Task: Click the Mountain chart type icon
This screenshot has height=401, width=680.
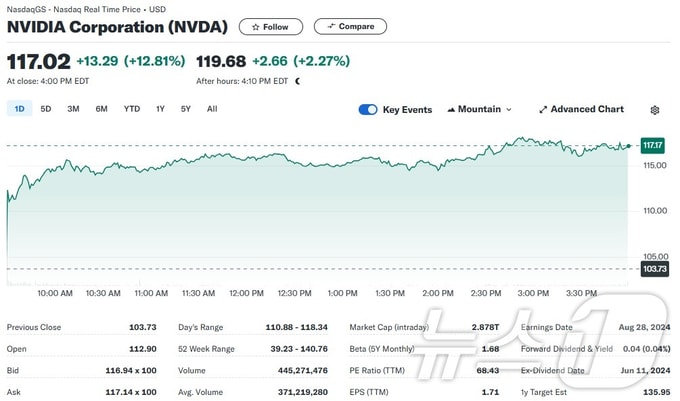Action: coord(451,110)
